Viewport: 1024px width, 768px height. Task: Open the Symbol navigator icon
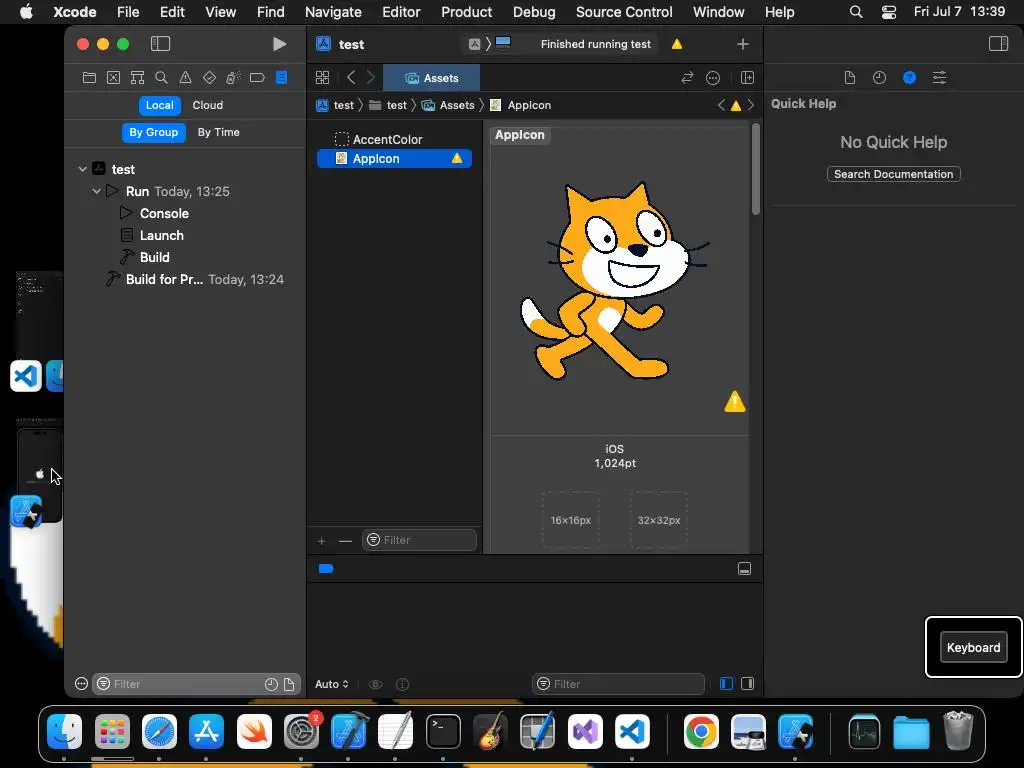pyautogui.click(x=137, y=78)
